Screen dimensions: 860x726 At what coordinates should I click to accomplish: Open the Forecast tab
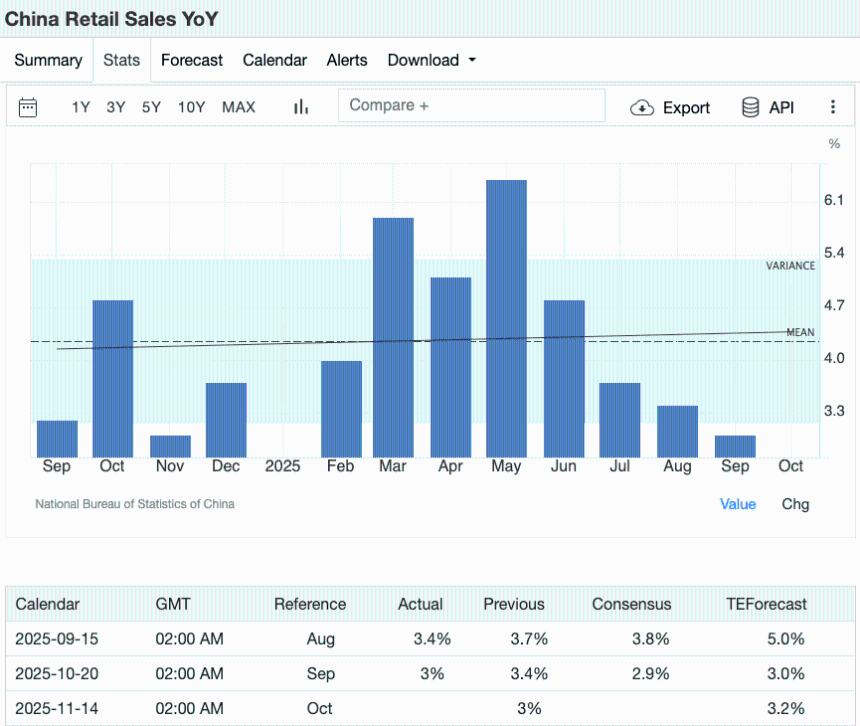(192, 60)
